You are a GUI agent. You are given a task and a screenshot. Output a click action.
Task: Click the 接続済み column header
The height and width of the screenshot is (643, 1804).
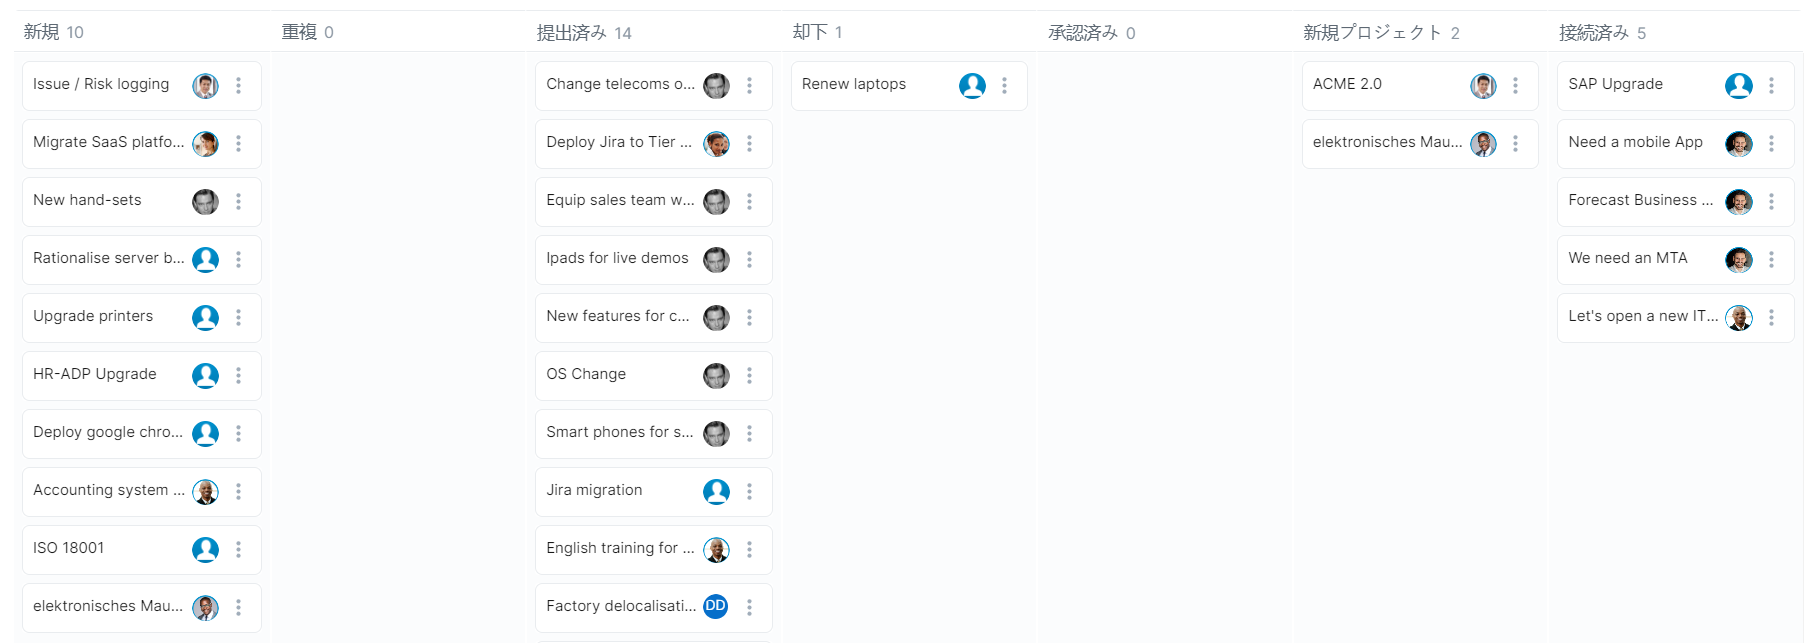tap(1593, 33)
